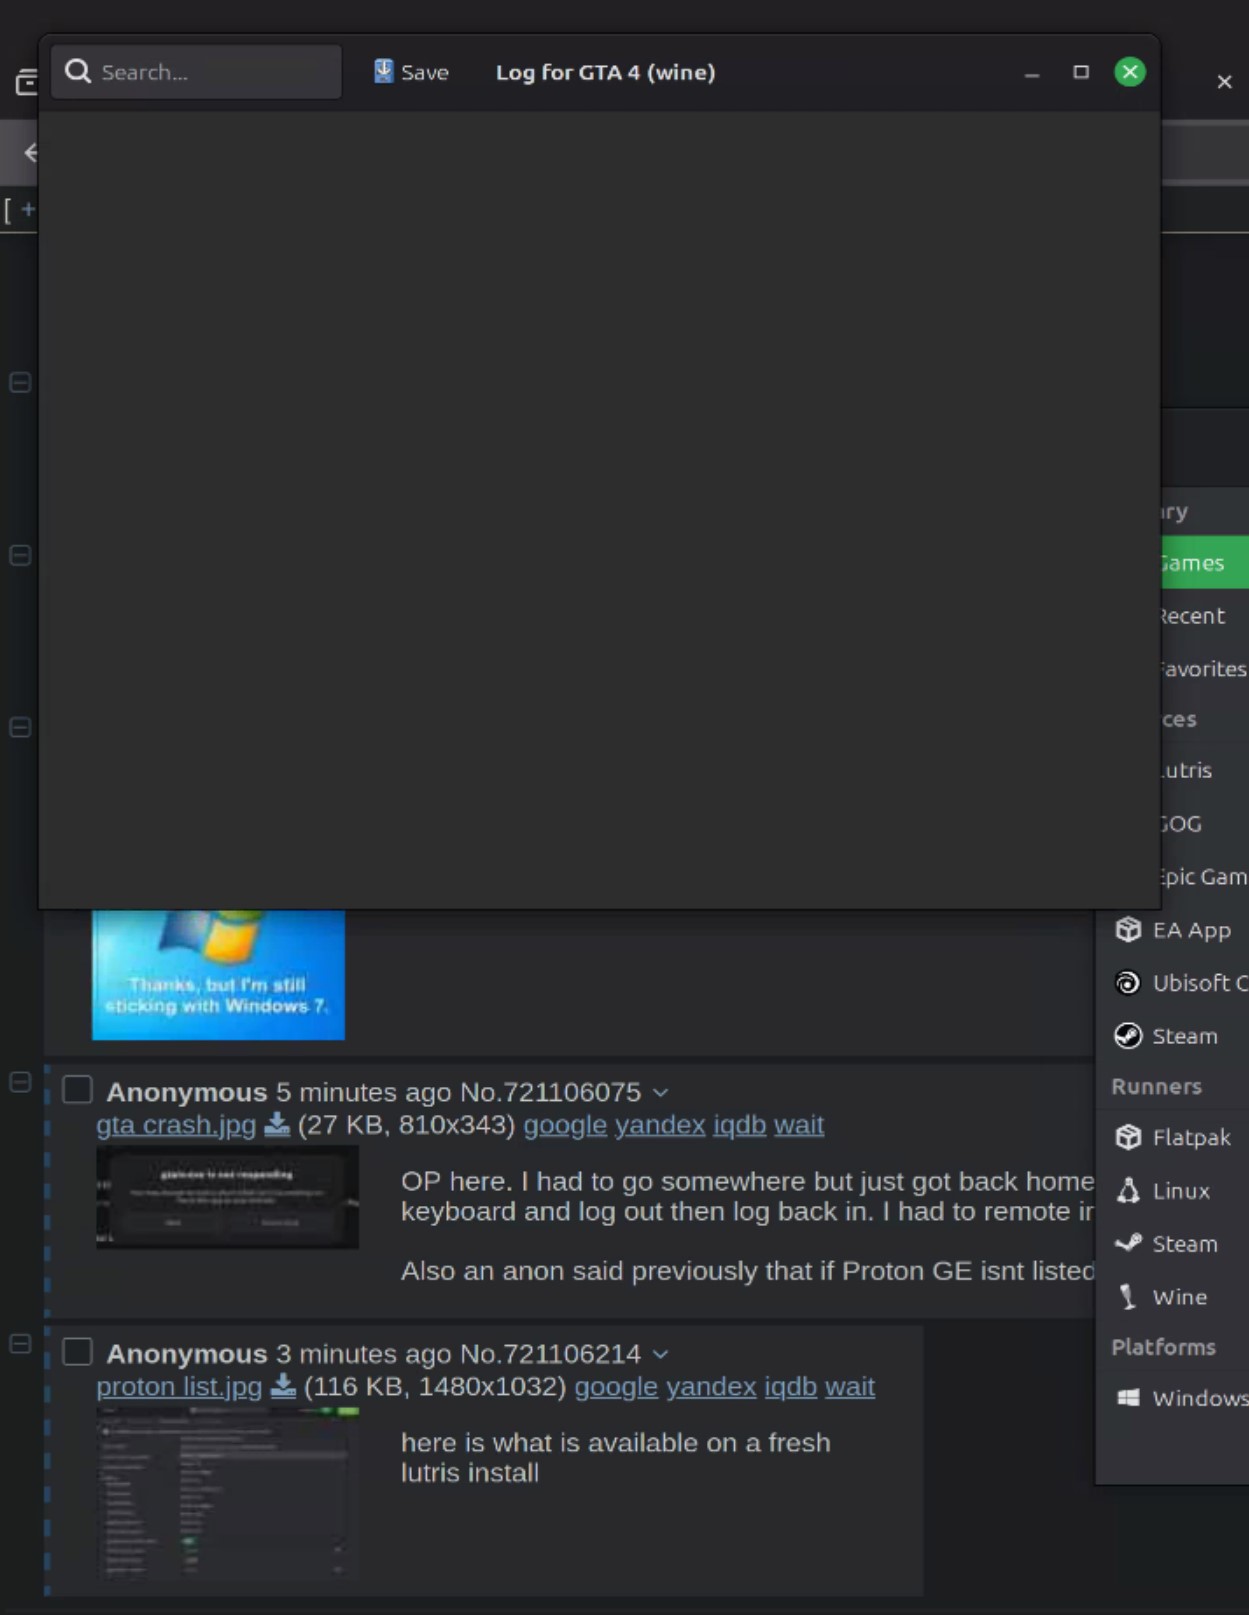1249x1615 pixels.
Task: Collapse post No.721106075 with minus icon
Action: click(x=20, y=1082)
